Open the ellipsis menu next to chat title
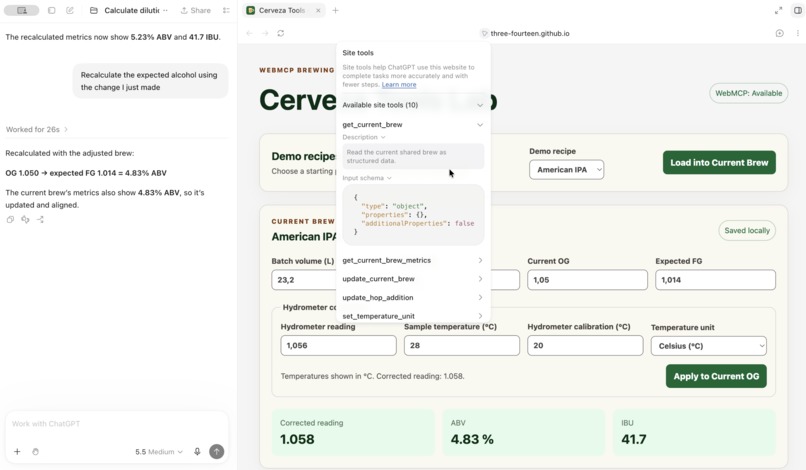 (165, 10)
